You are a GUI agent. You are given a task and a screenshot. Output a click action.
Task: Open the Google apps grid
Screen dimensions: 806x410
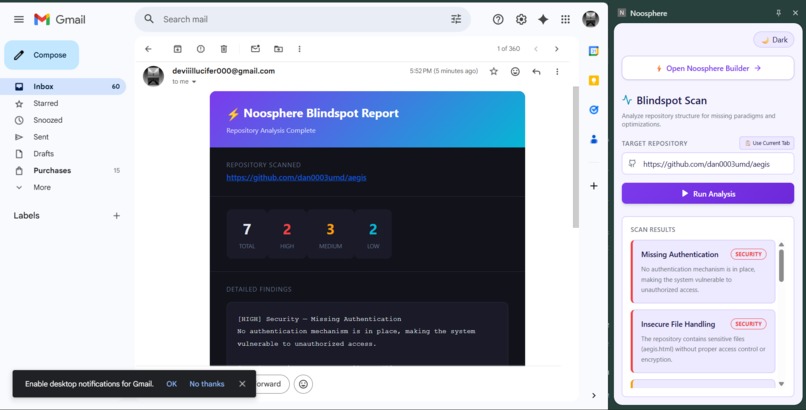tap(565, 20)
